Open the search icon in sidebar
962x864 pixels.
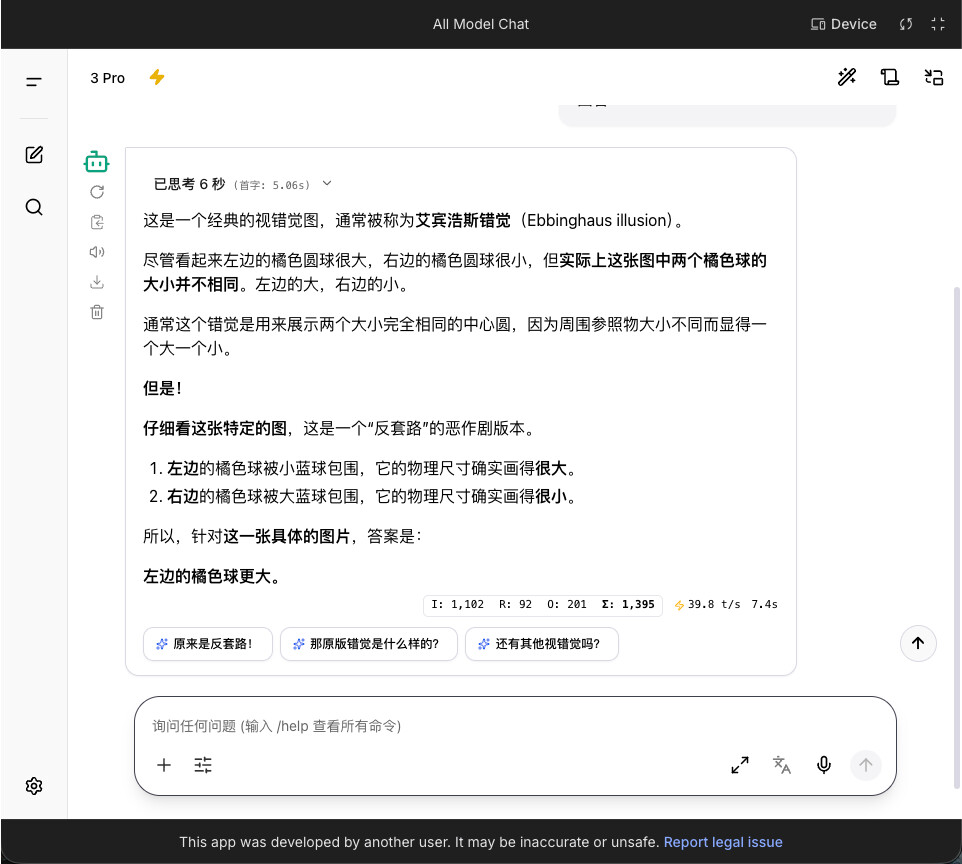coord(34,207)
